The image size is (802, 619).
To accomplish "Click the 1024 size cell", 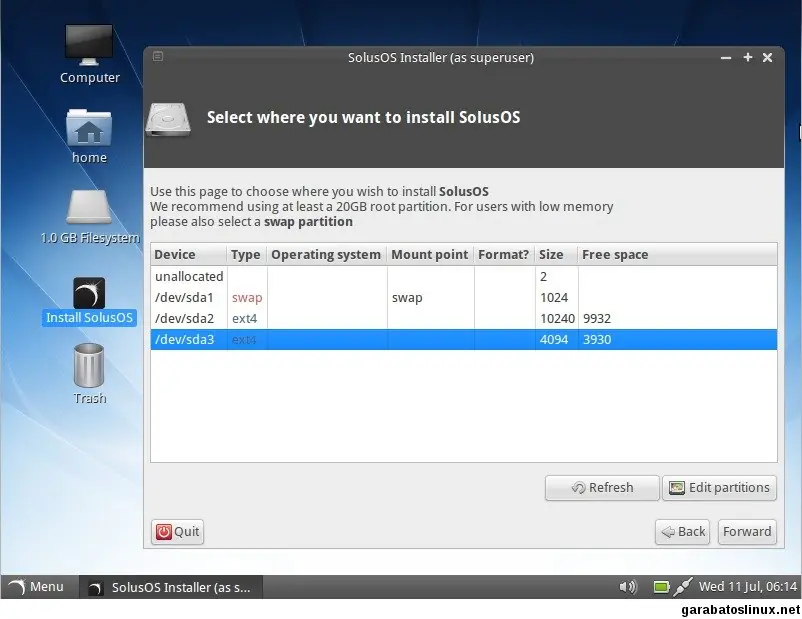I will (554, 297).
